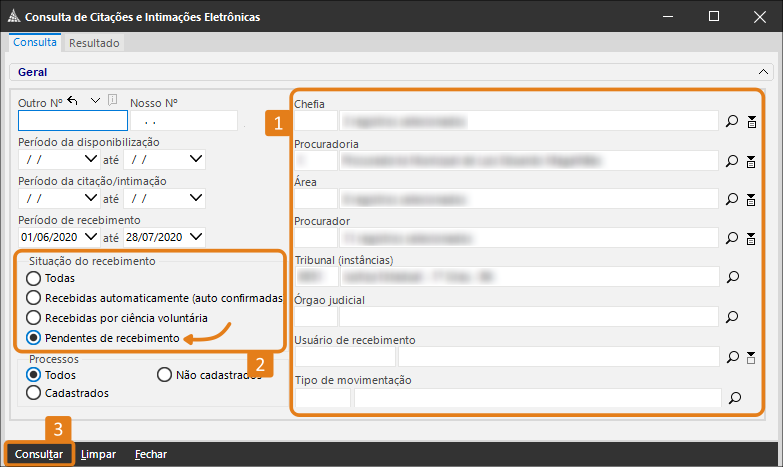The width and height of the screenshot is (783, 467).
Task: Collapse the Geral section
Action: pyautogui.click(x=764, y=72)
